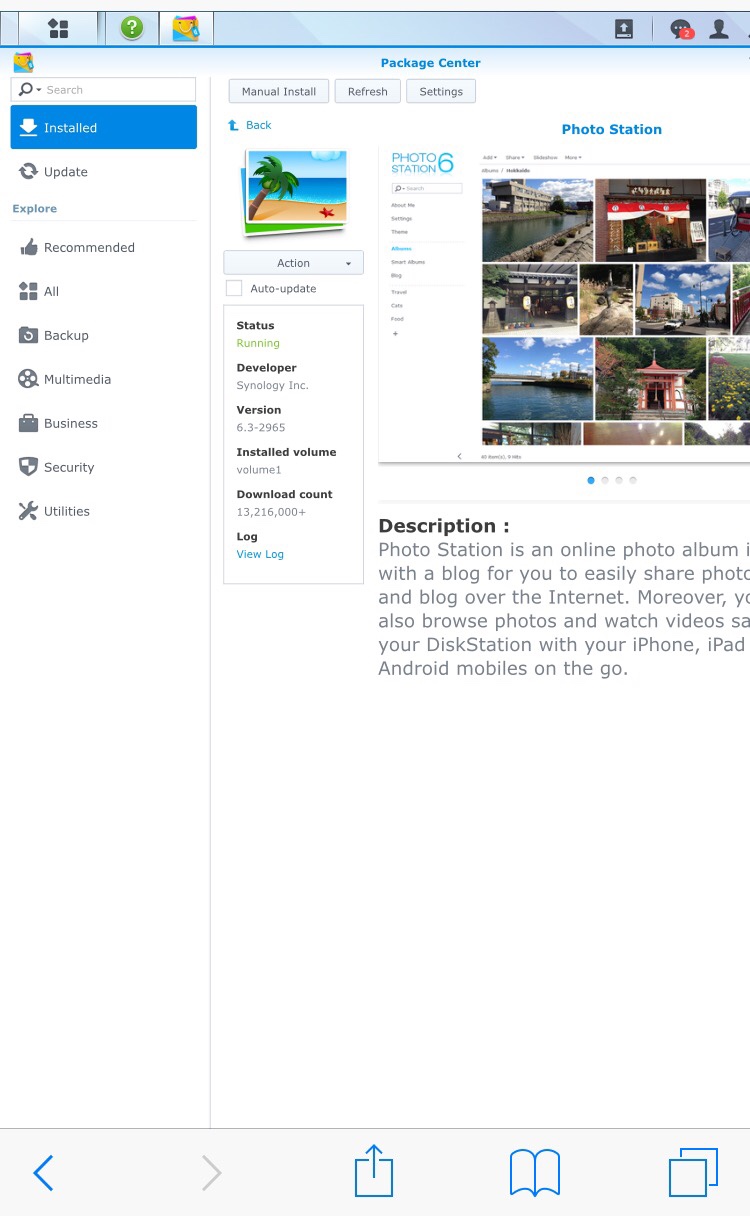Show All packages category
The image size is (750, 1216).
pyautogui.click(x=103, y=292)
